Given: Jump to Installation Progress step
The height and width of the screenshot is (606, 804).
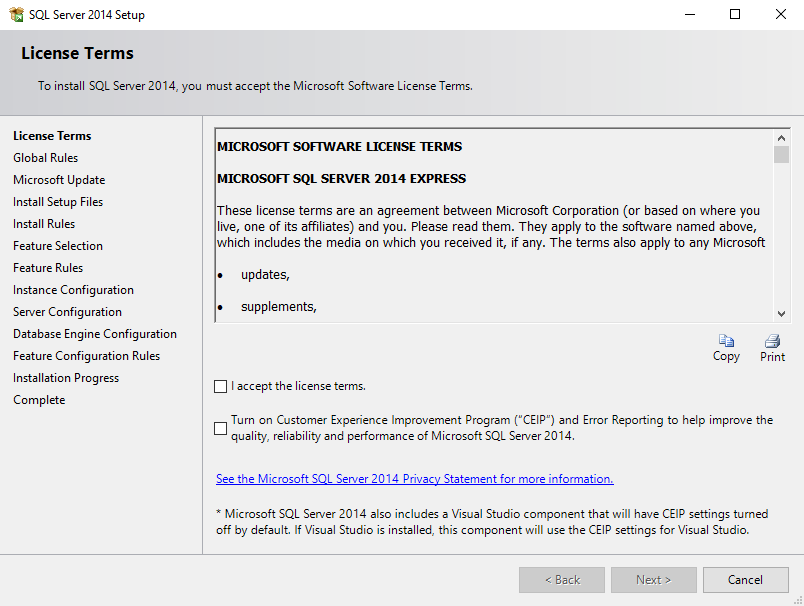Looking at the screenshot, I should coord(66,378).
